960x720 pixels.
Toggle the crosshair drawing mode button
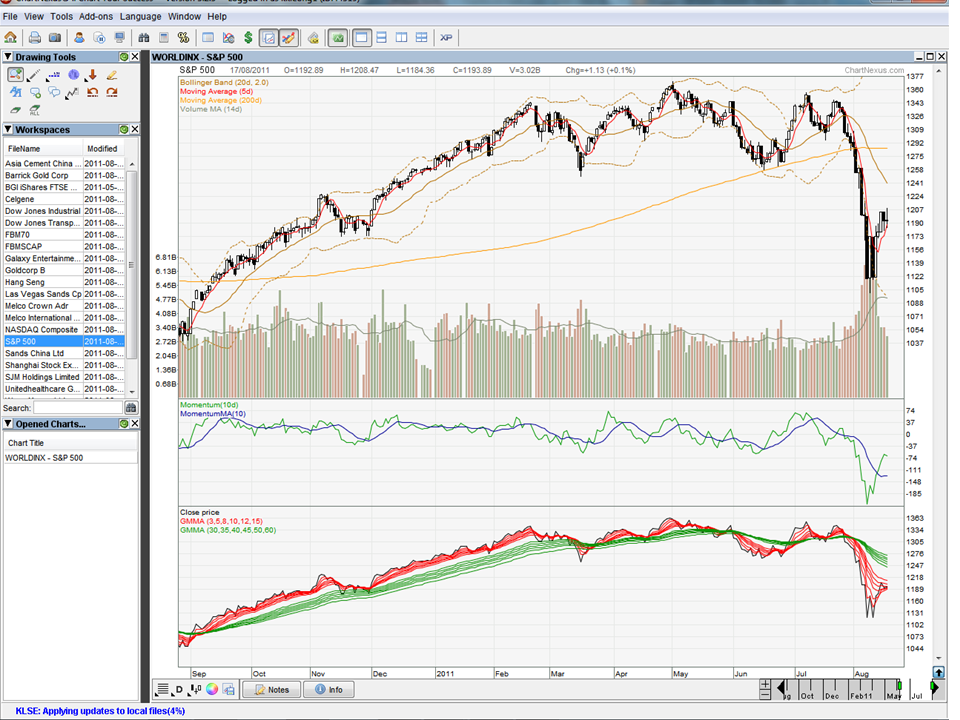tap(288, 38)
